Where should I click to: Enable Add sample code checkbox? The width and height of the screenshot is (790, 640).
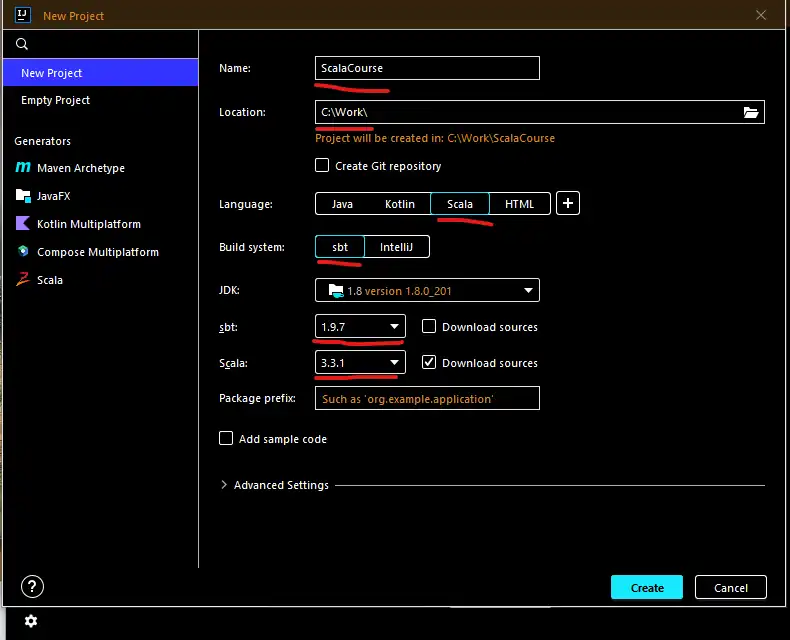click(226, 439)
